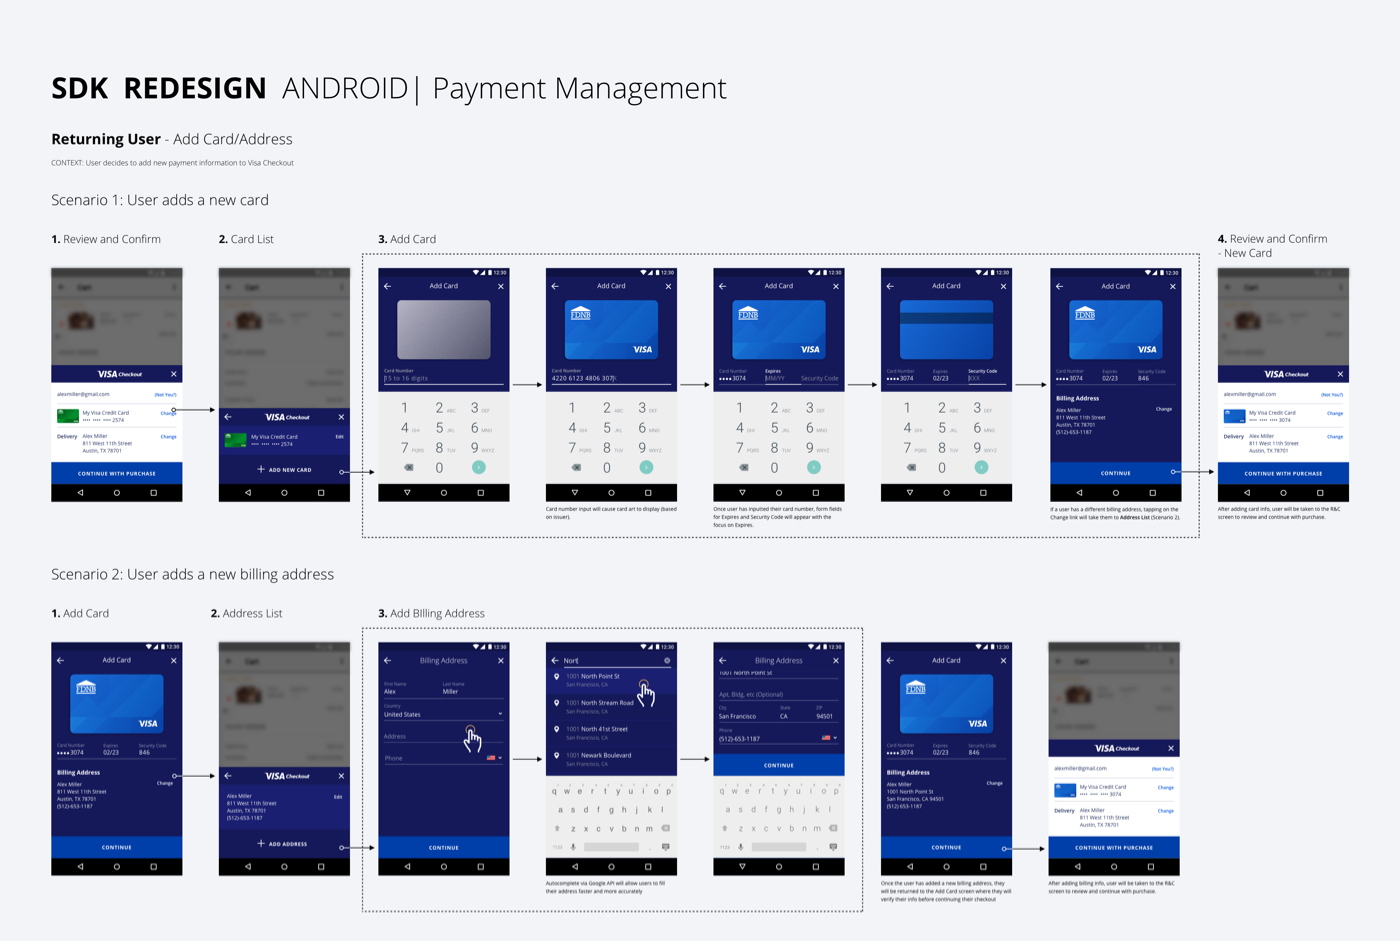The image size is (1400, 941).
Task: Tap green next key below 4220 6123 4806 307
Action: [646, 467]
